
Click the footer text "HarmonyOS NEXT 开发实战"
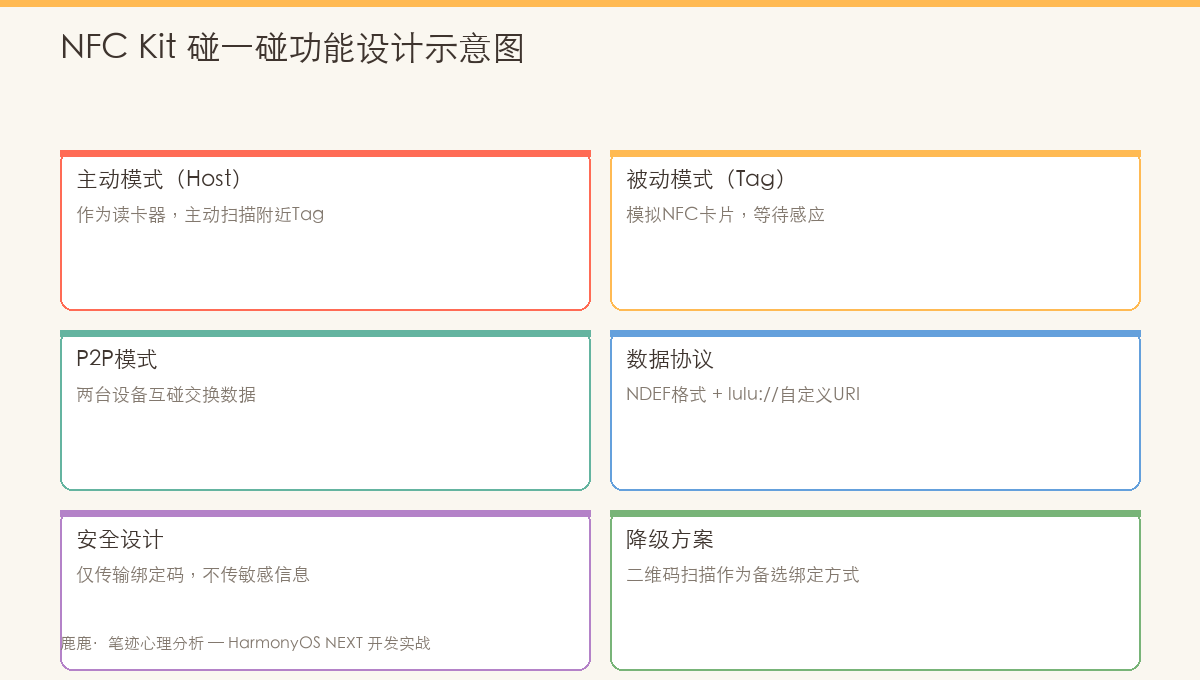tap(329, 643)
